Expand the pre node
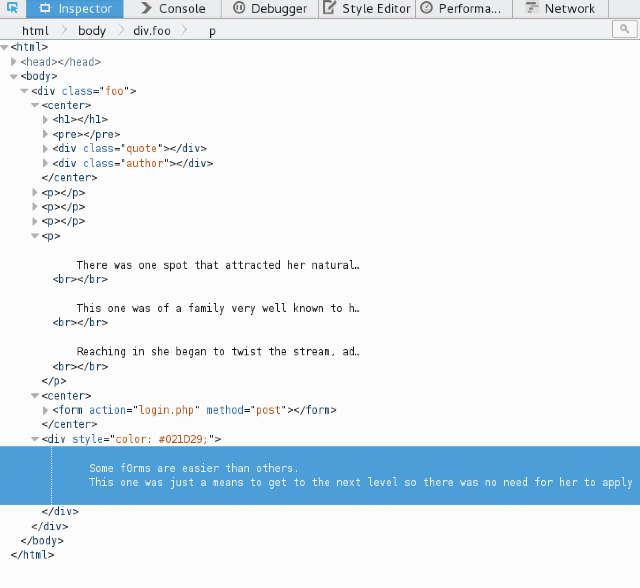This screenshot has width=640, height=588. coord(45,134)
